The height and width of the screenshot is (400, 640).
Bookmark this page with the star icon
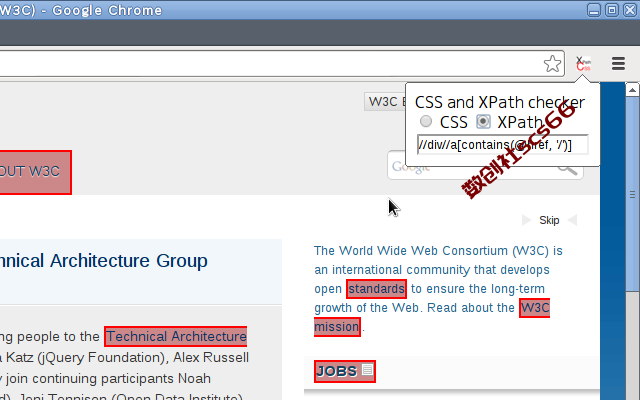pyautogui.click(x=552, y=64)
